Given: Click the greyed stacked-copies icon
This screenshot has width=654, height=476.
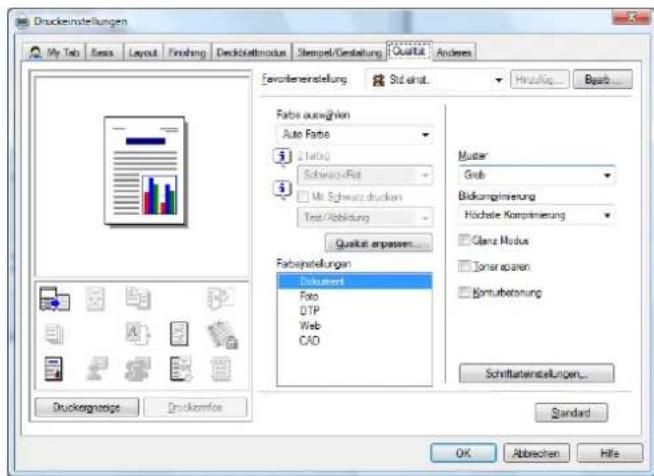Looking at the screenshot, I should point(138,298).
